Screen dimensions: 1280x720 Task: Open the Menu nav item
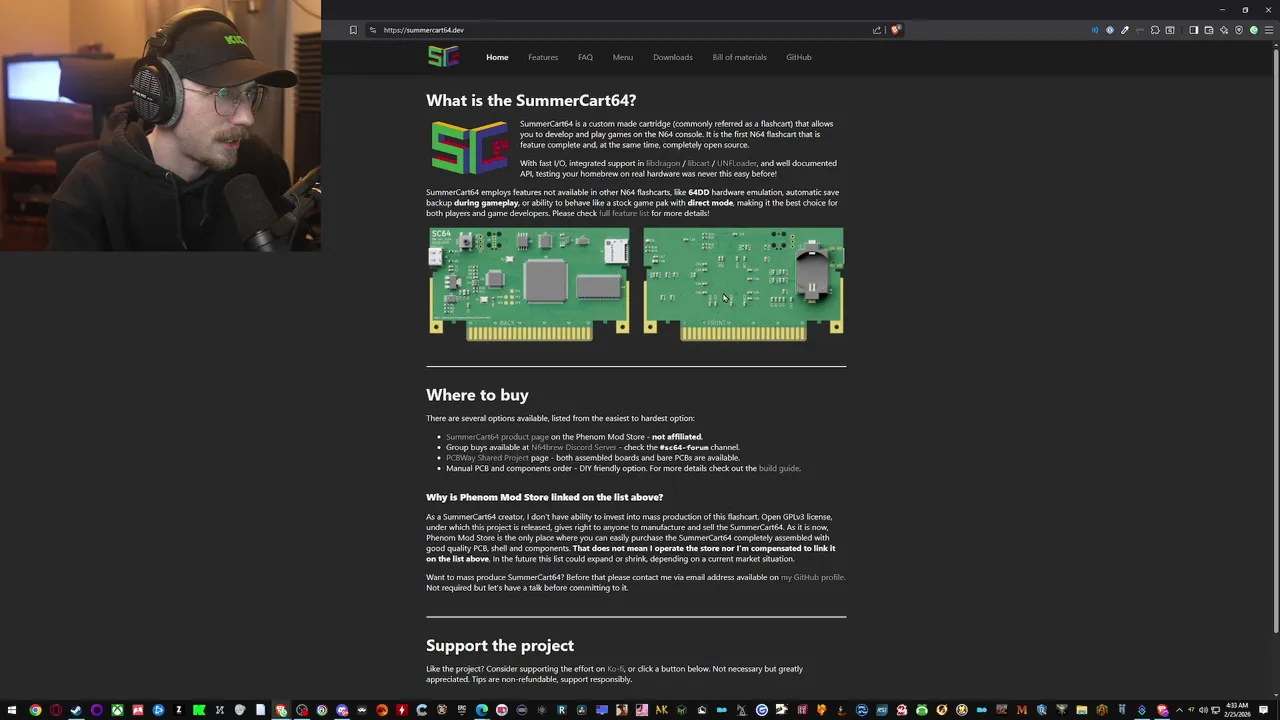[623, 57]
